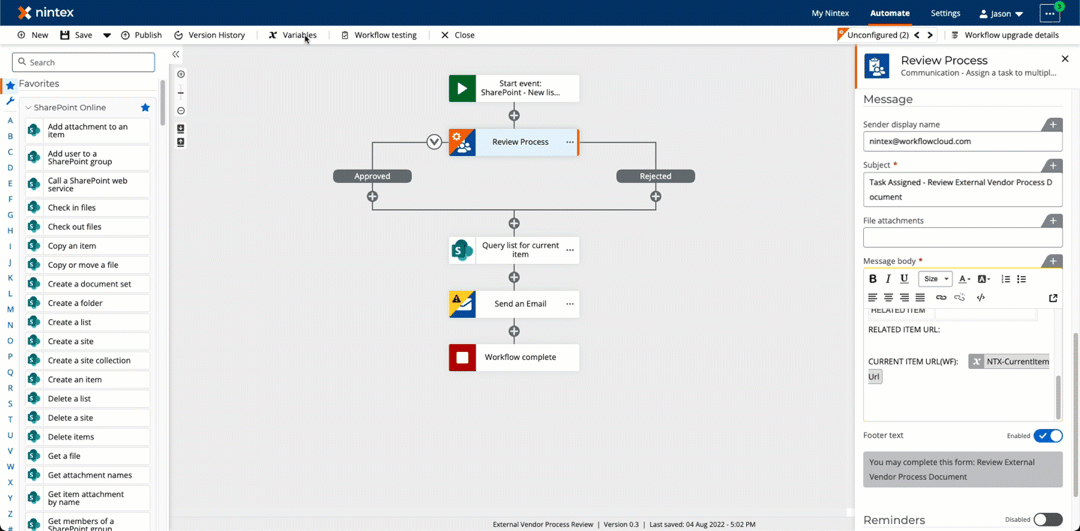Apply underline formatting in message body

click(x=904, y=279)
